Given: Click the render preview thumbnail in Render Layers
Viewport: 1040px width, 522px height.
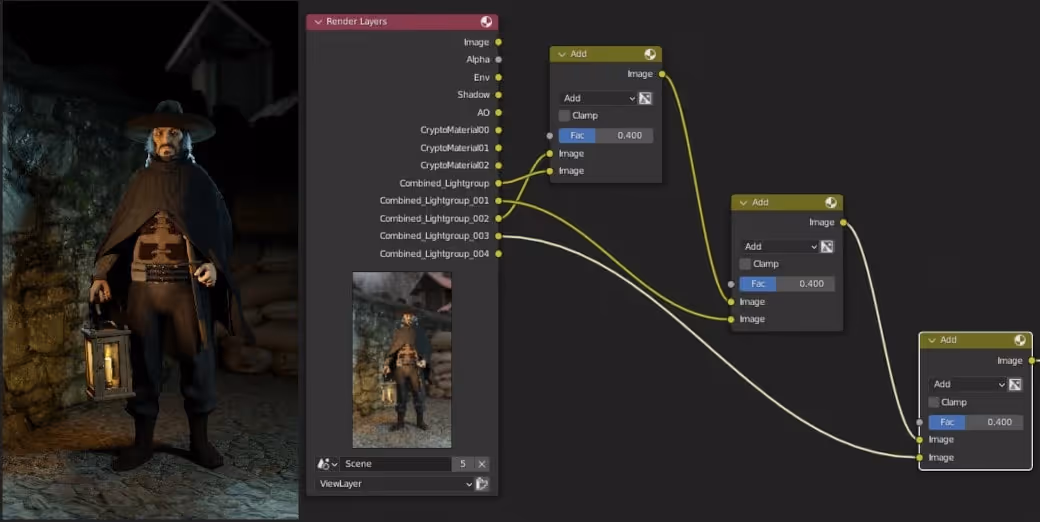Looking at the screenshot, I should click(402, 360).
